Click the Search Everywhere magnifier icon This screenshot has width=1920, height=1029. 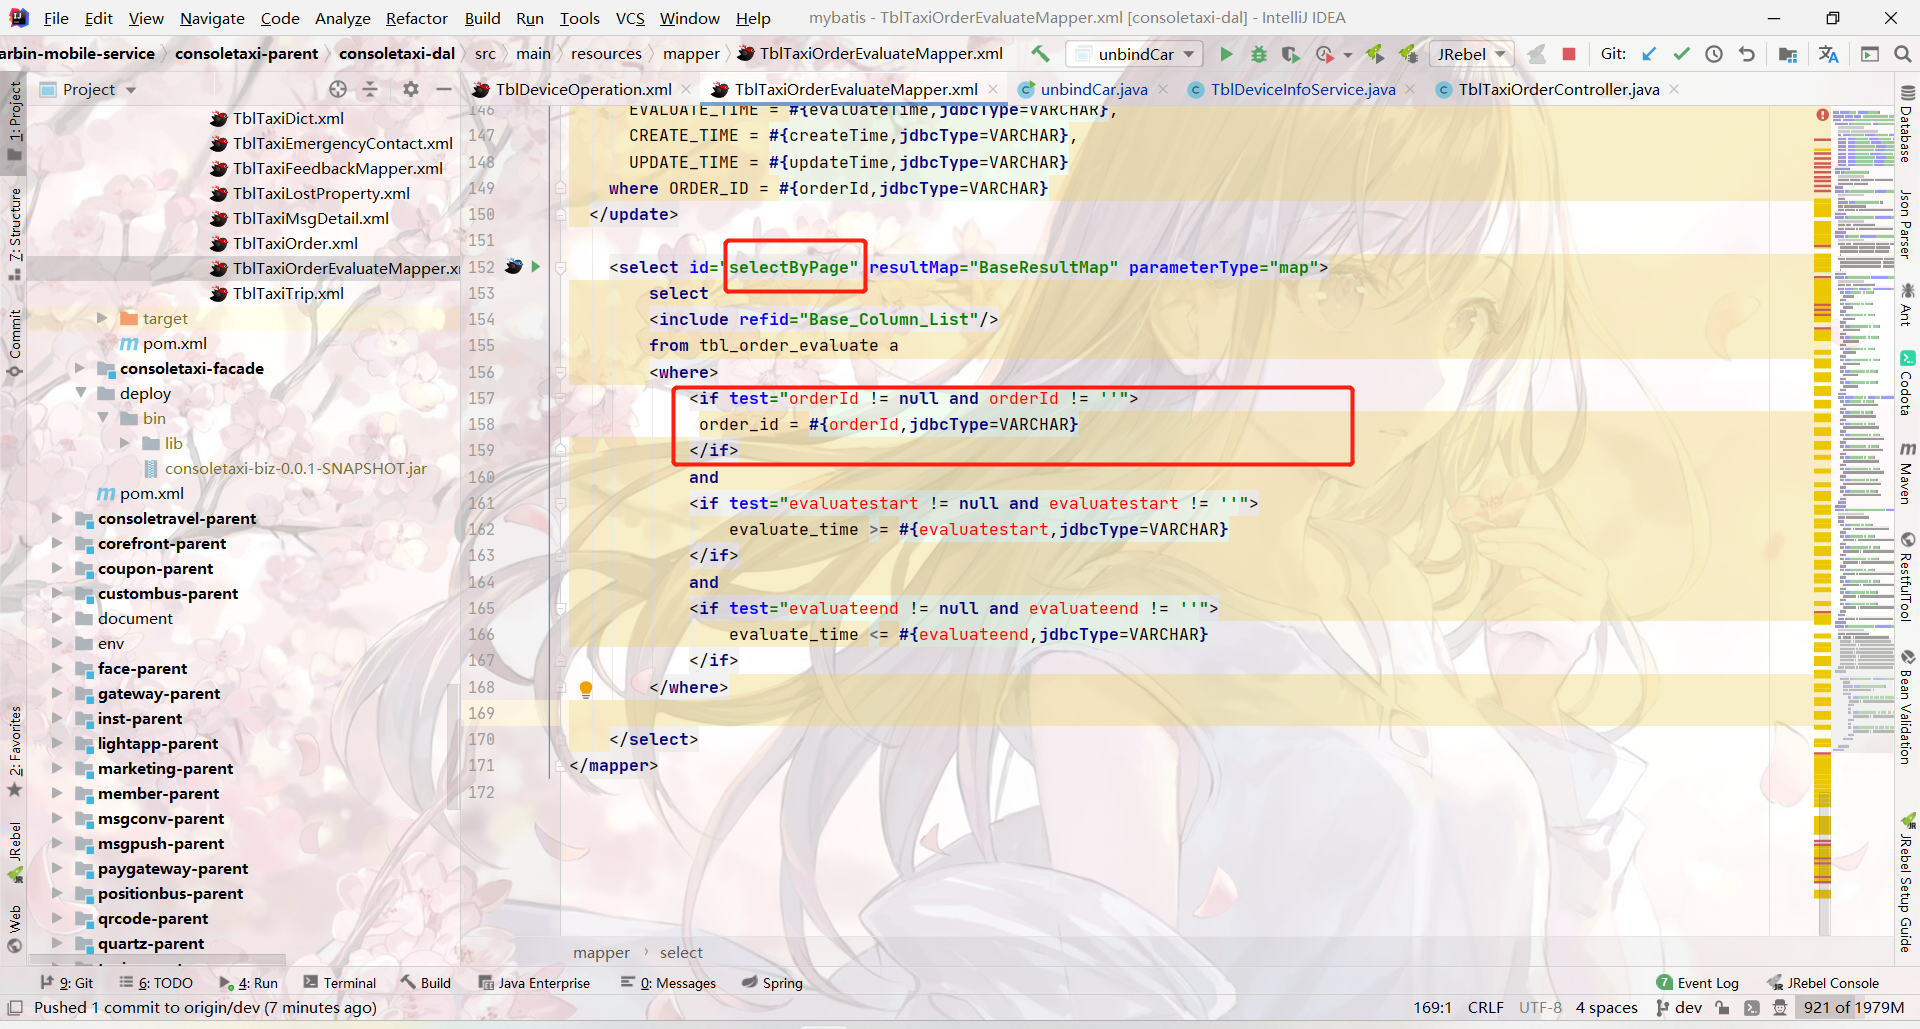point(1902,54)
